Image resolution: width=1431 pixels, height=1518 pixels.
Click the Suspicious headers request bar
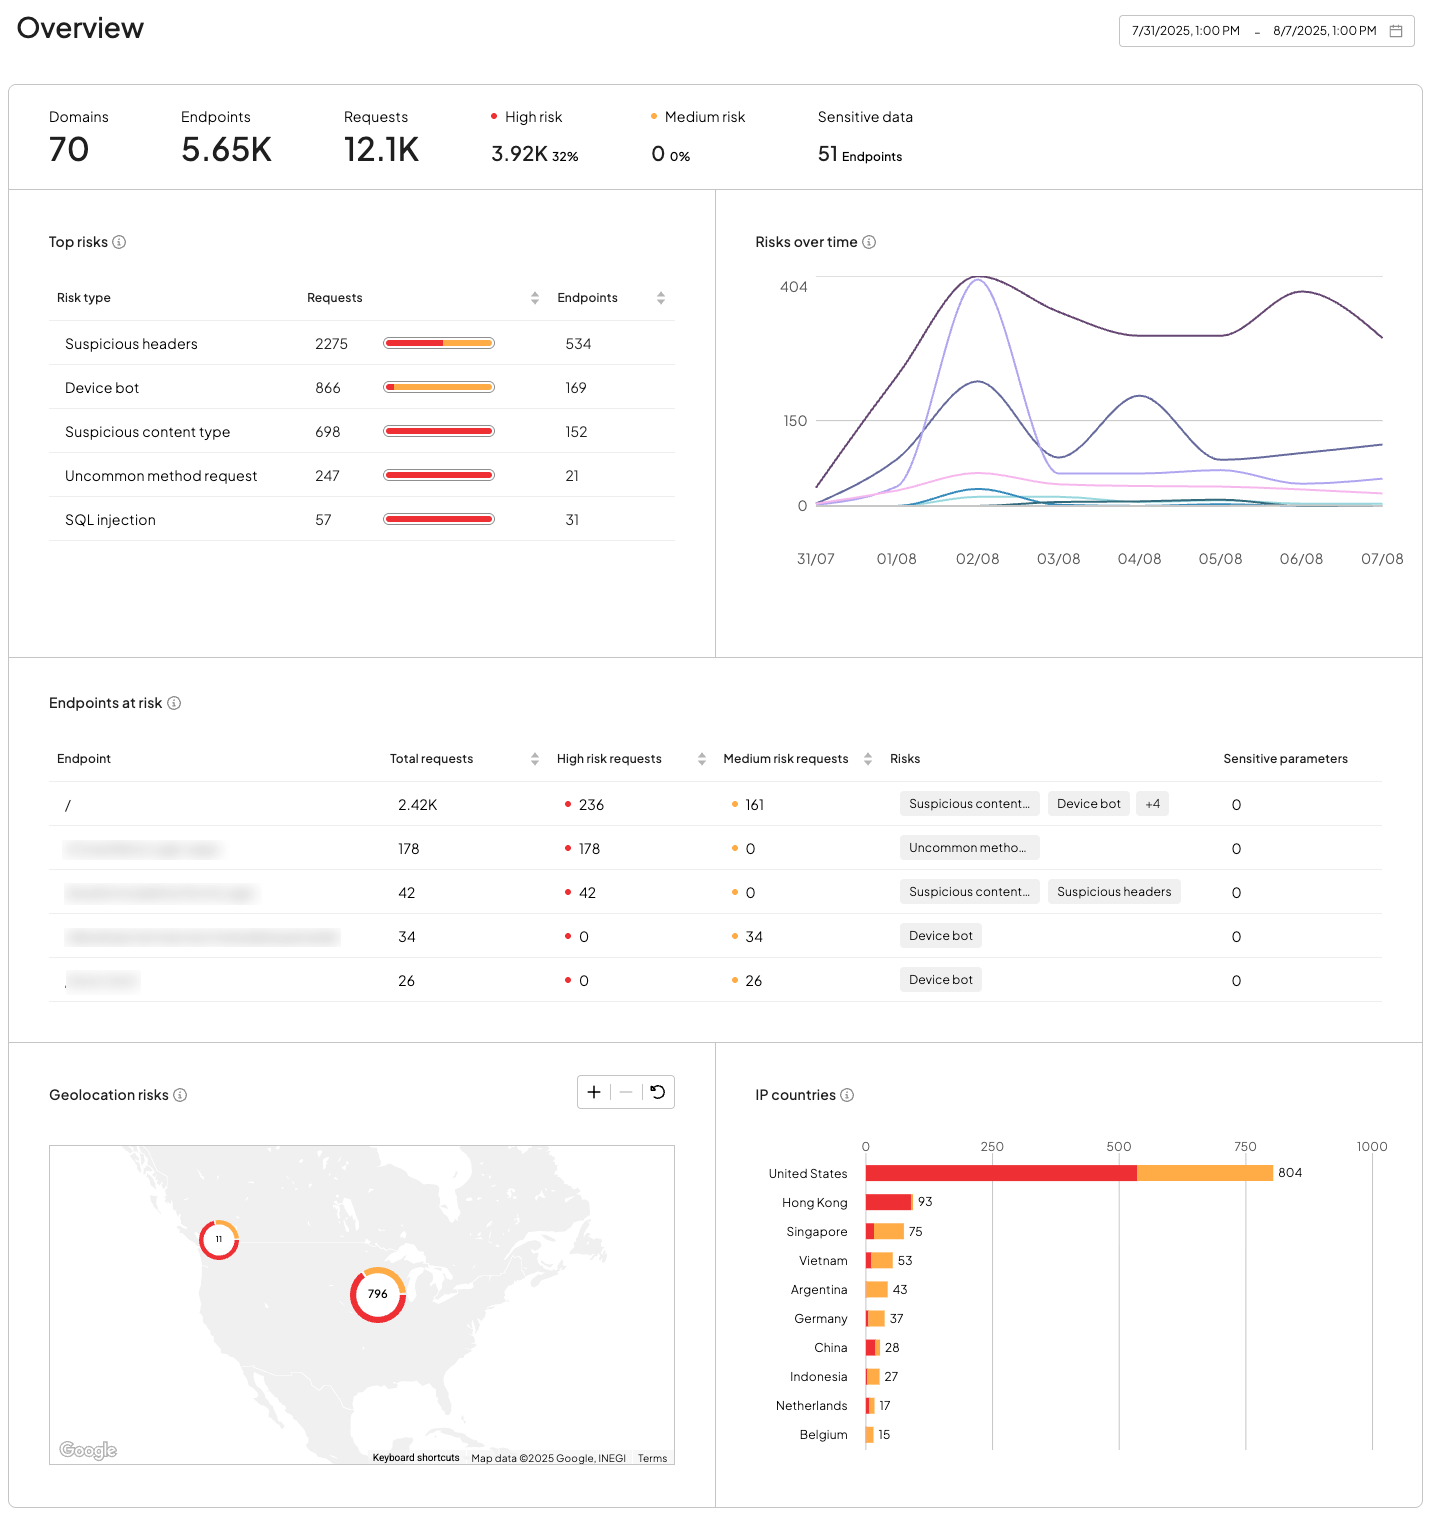(x=439, y=343)
